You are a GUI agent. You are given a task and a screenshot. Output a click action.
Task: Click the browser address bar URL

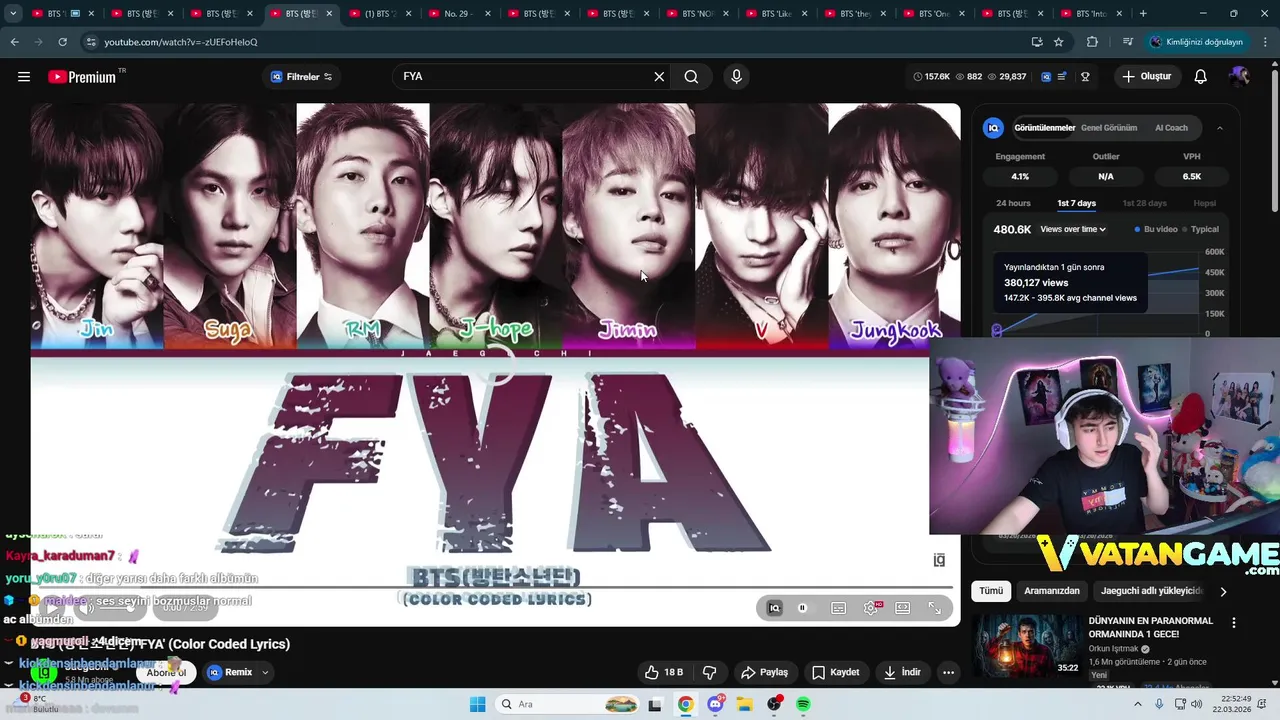(180, 42)
